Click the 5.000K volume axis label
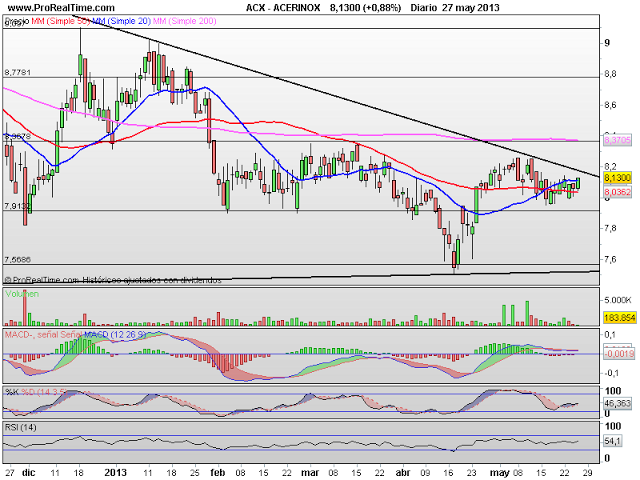Screen dimensions: 640x480 618,300
